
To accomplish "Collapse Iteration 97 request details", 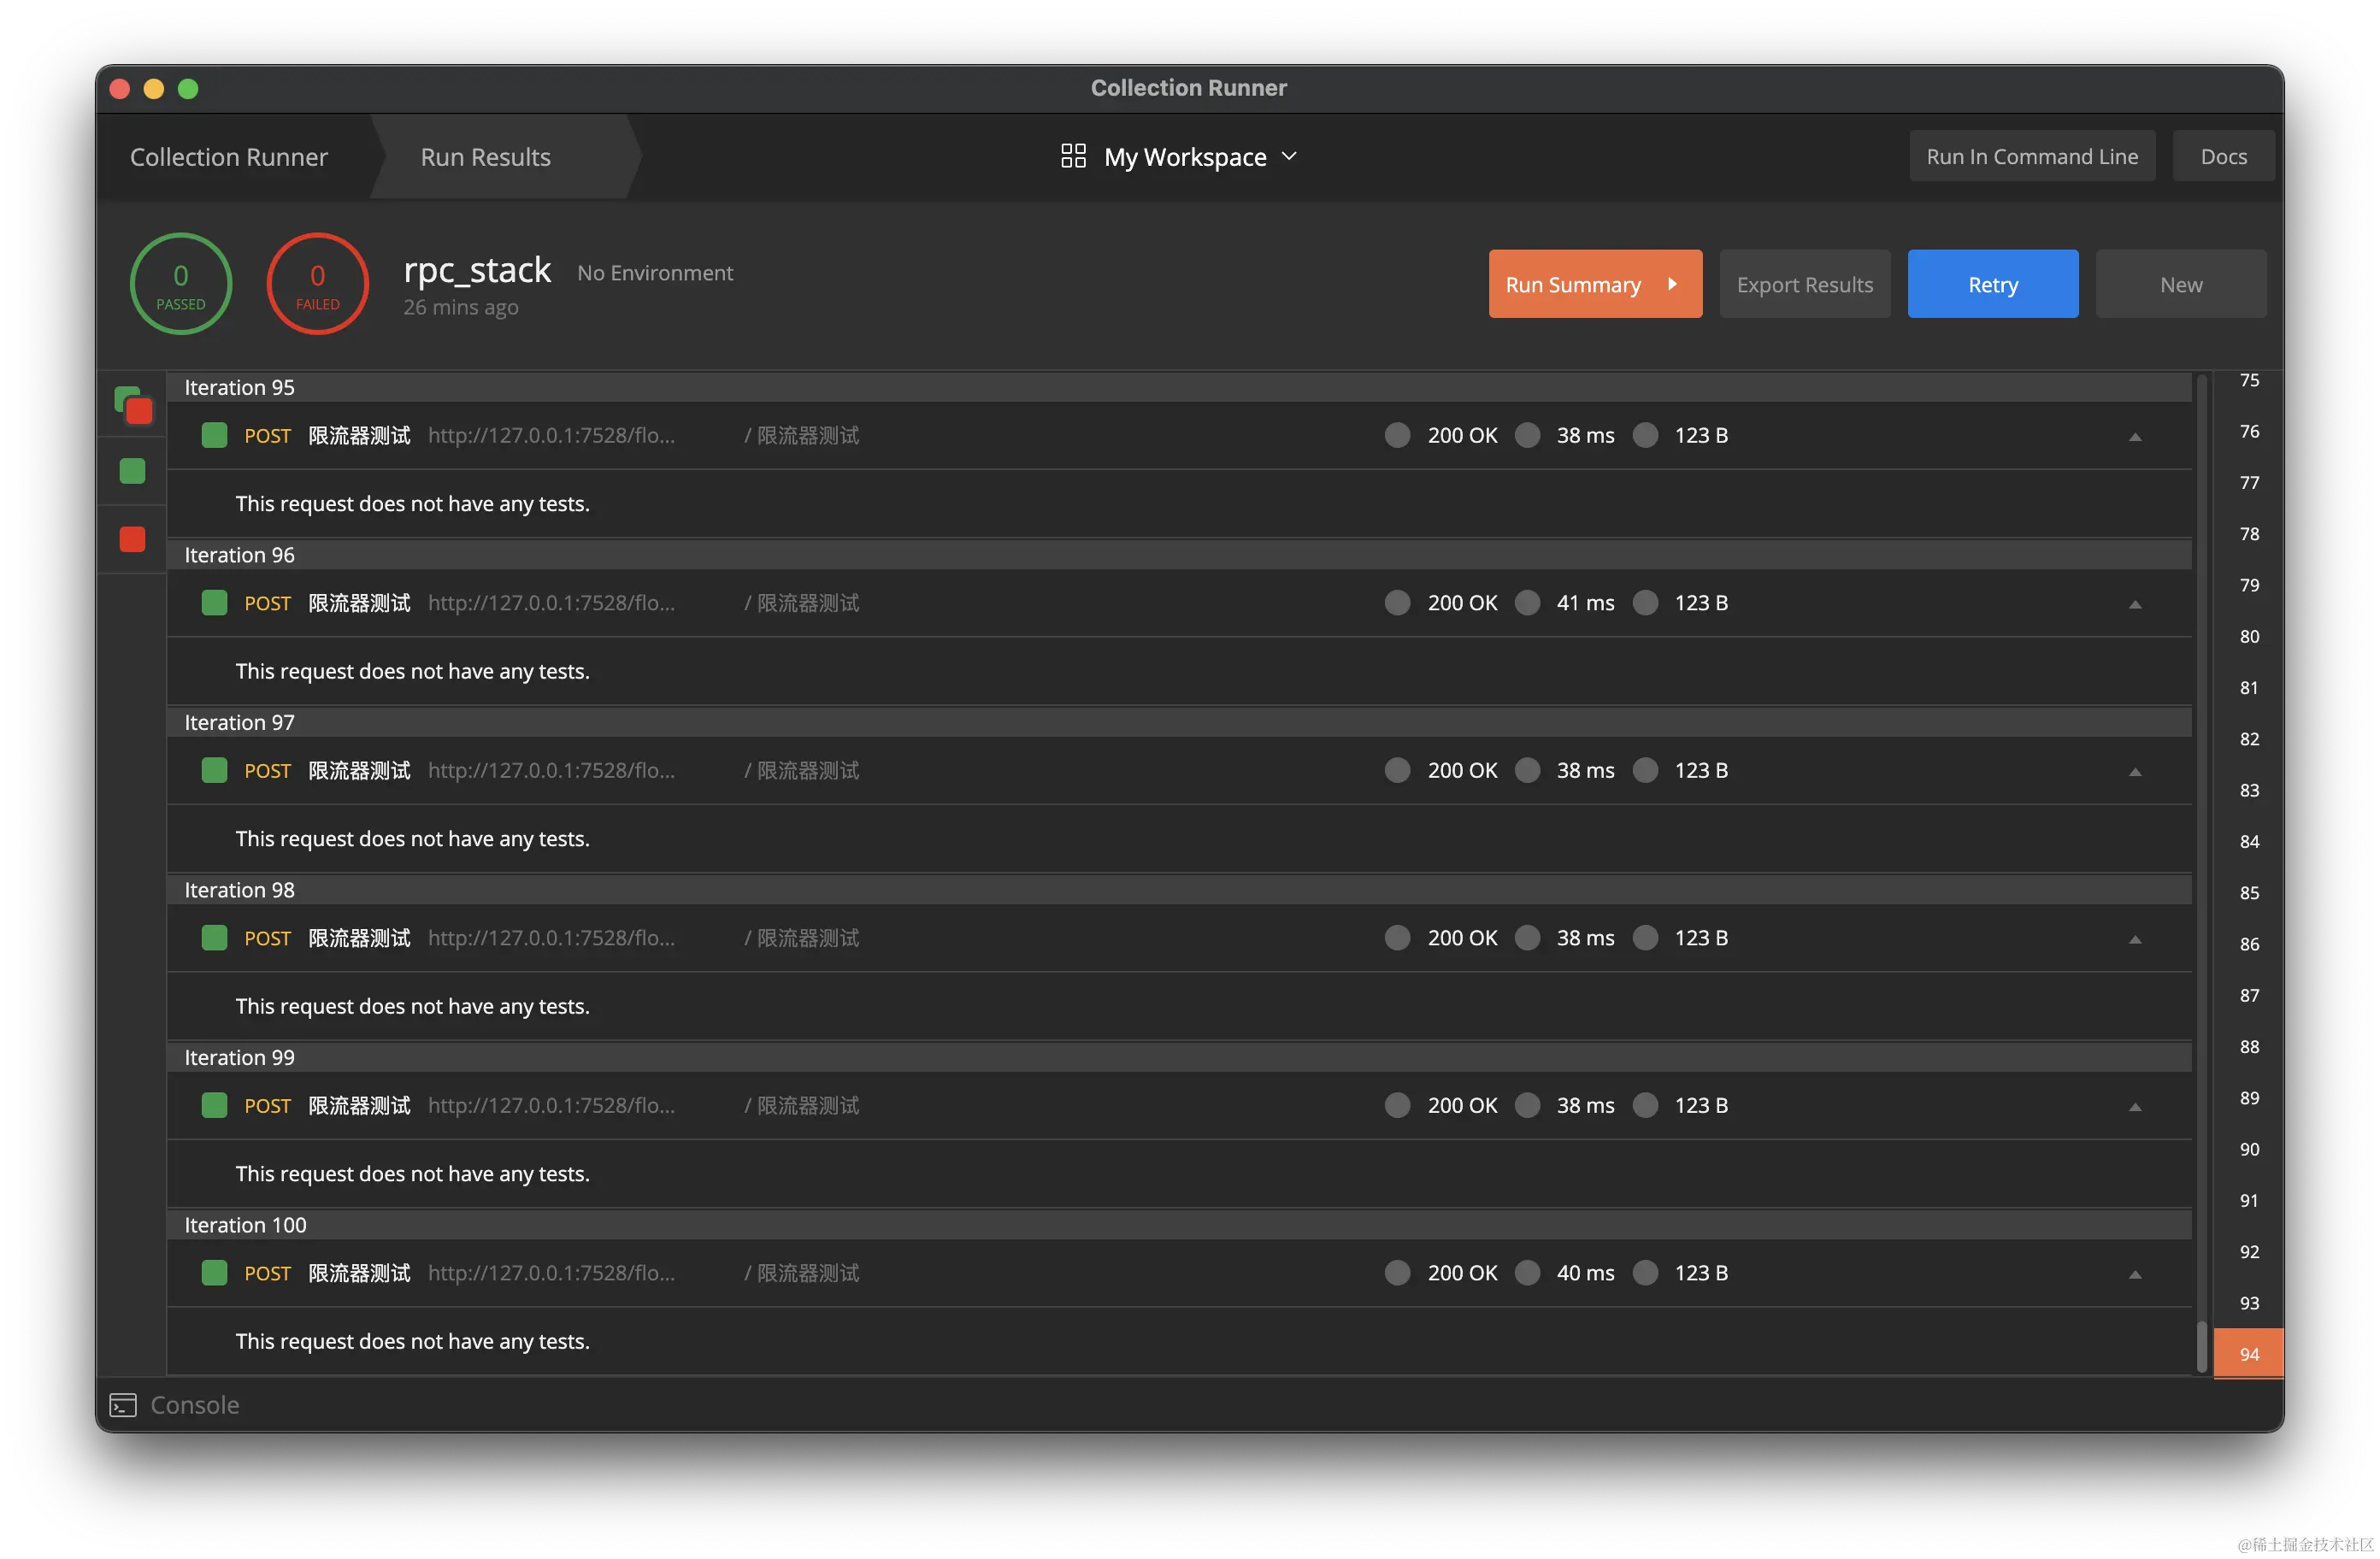I will 2135,772.
